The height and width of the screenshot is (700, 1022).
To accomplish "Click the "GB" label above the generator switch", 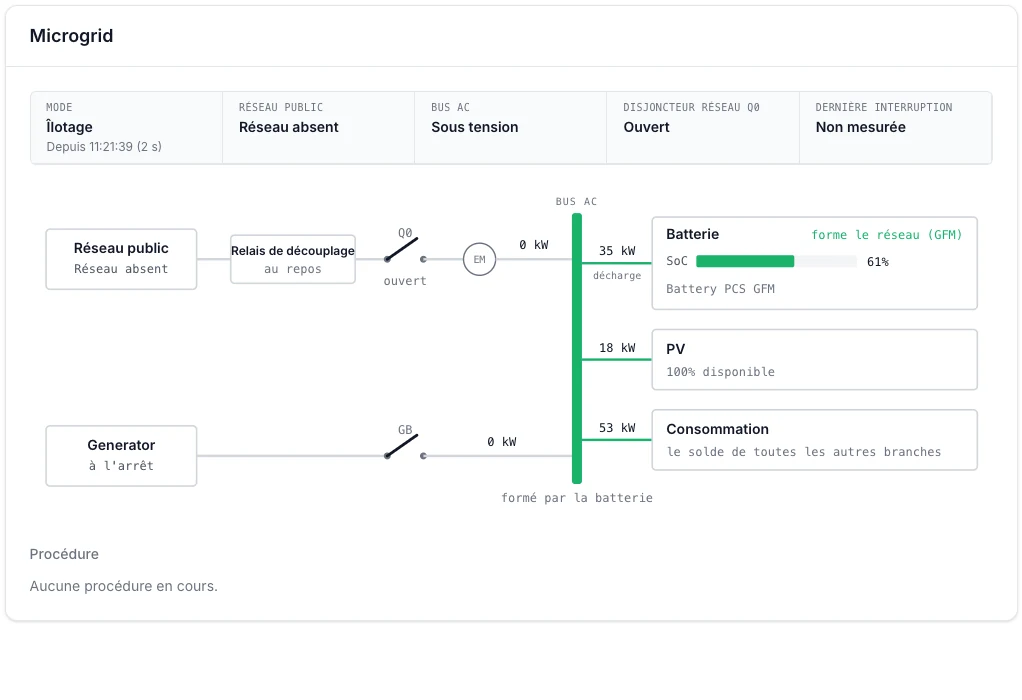I will (405, 430).
